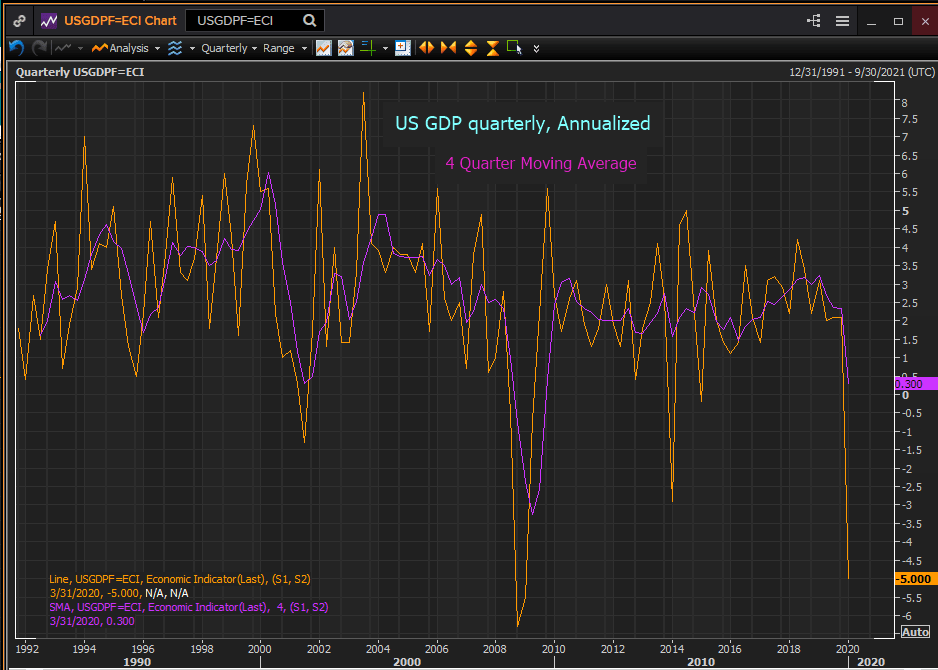
Task: Click the layered chart image icon
Action: [346, 48]
